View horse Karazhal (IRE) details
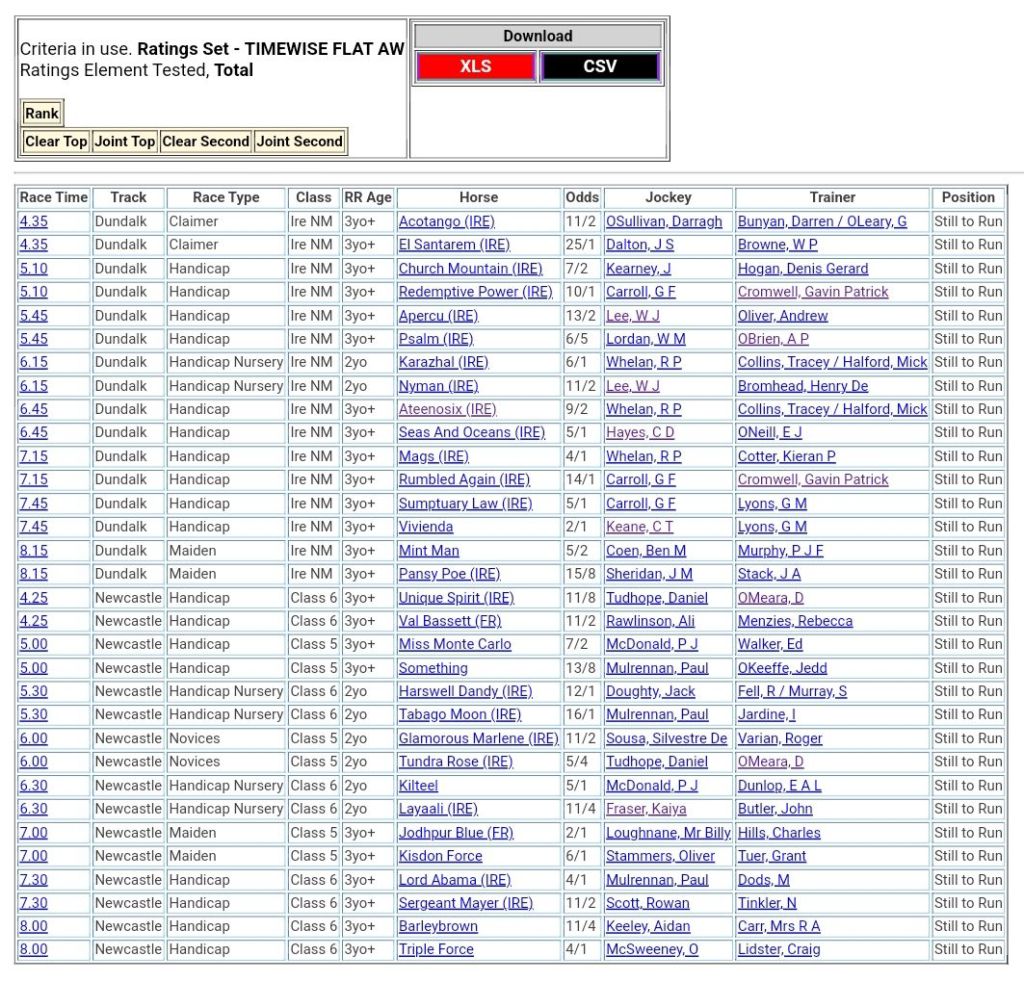Image resolution: width=1024 pixels, height=982 pixels. coord(443,362)
